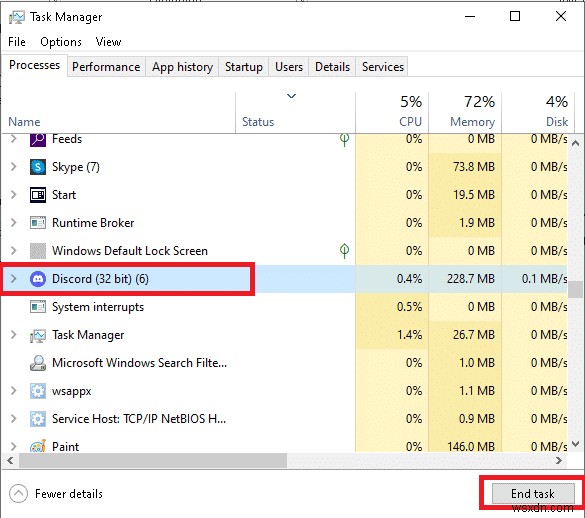Expand the Runtime Broker group
The height and width of the screenshot is (518, 585).
pyautogui.click(x=14, y=222)
